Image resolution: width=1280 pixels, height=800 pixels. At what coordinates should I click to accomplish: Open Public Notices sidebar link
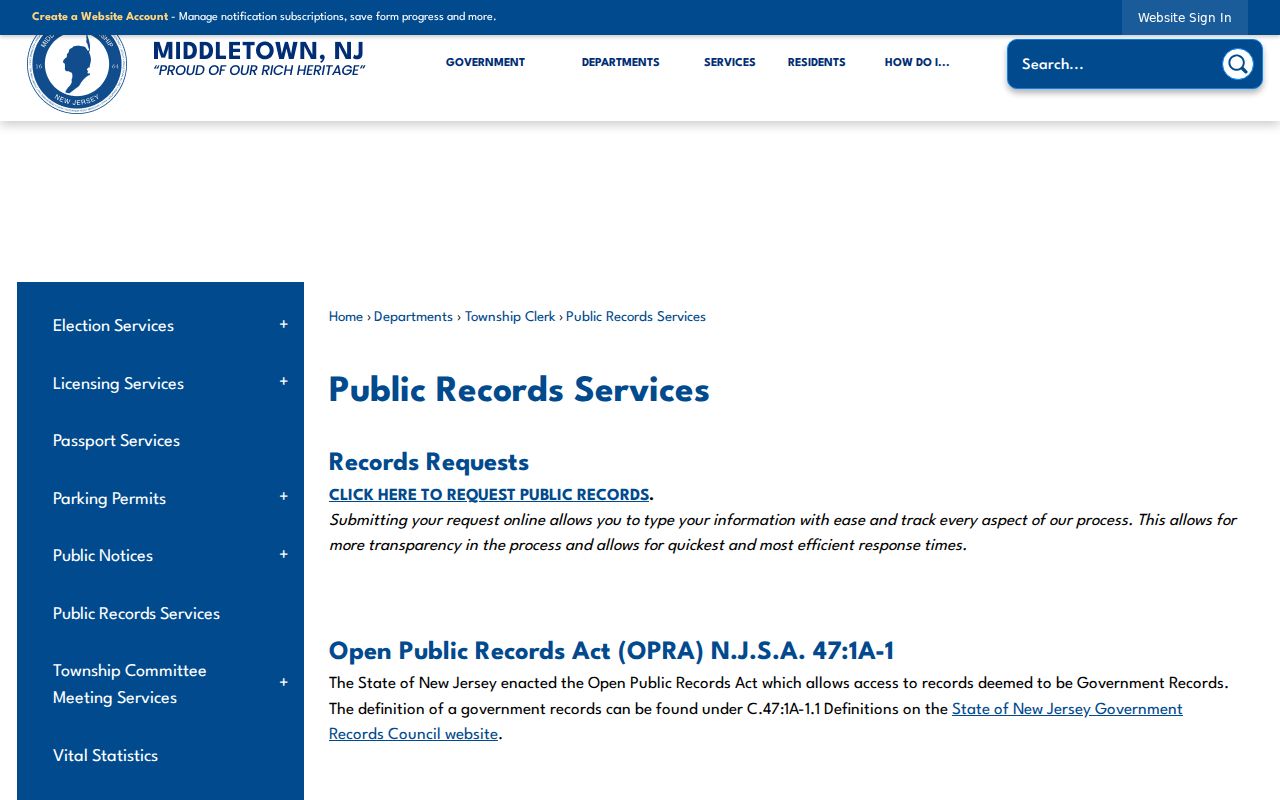click(x=103, y=556)
